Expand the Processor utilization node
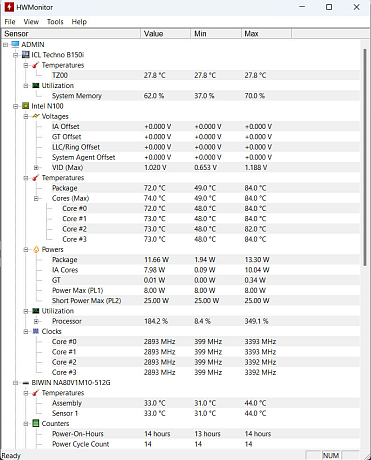 [x=36, y=321]
